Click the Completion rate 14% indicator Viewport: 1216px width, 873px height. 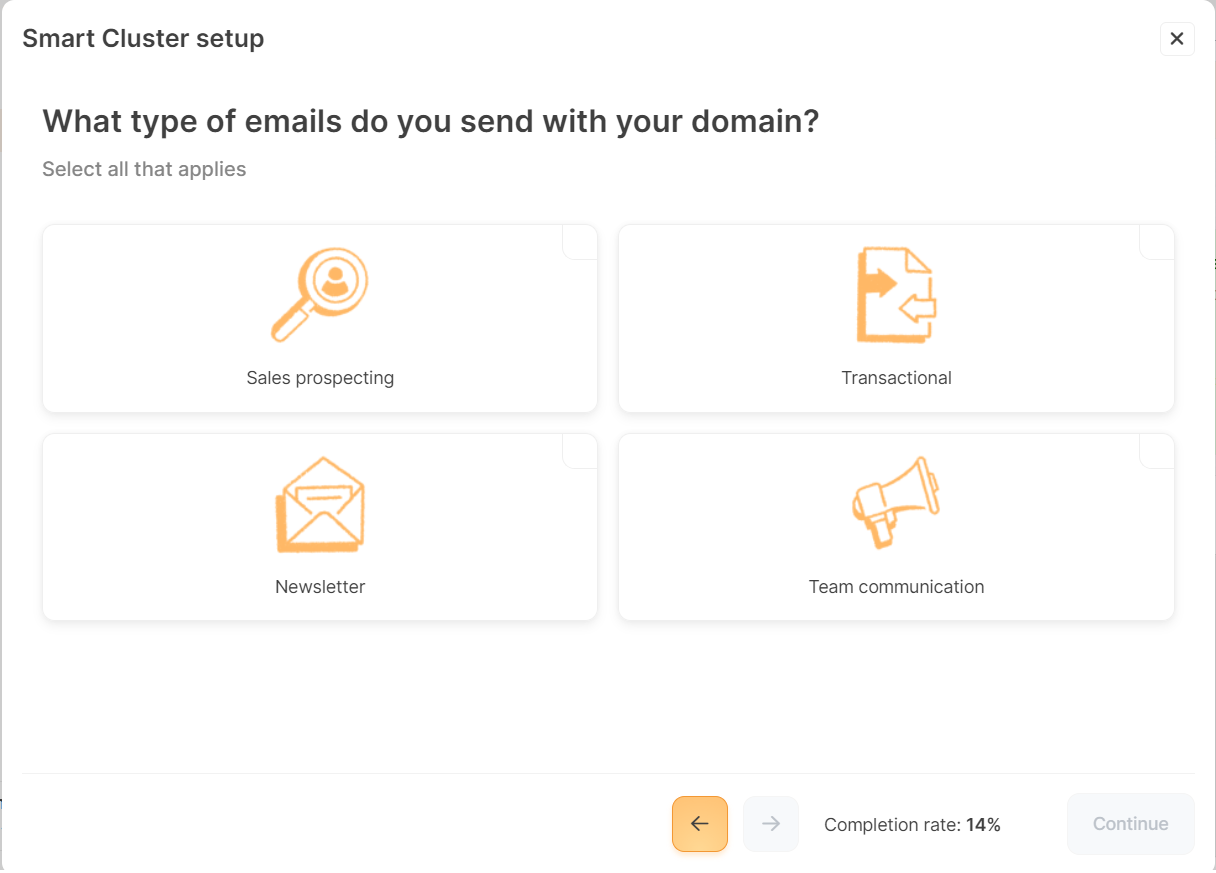pos(912,825)
